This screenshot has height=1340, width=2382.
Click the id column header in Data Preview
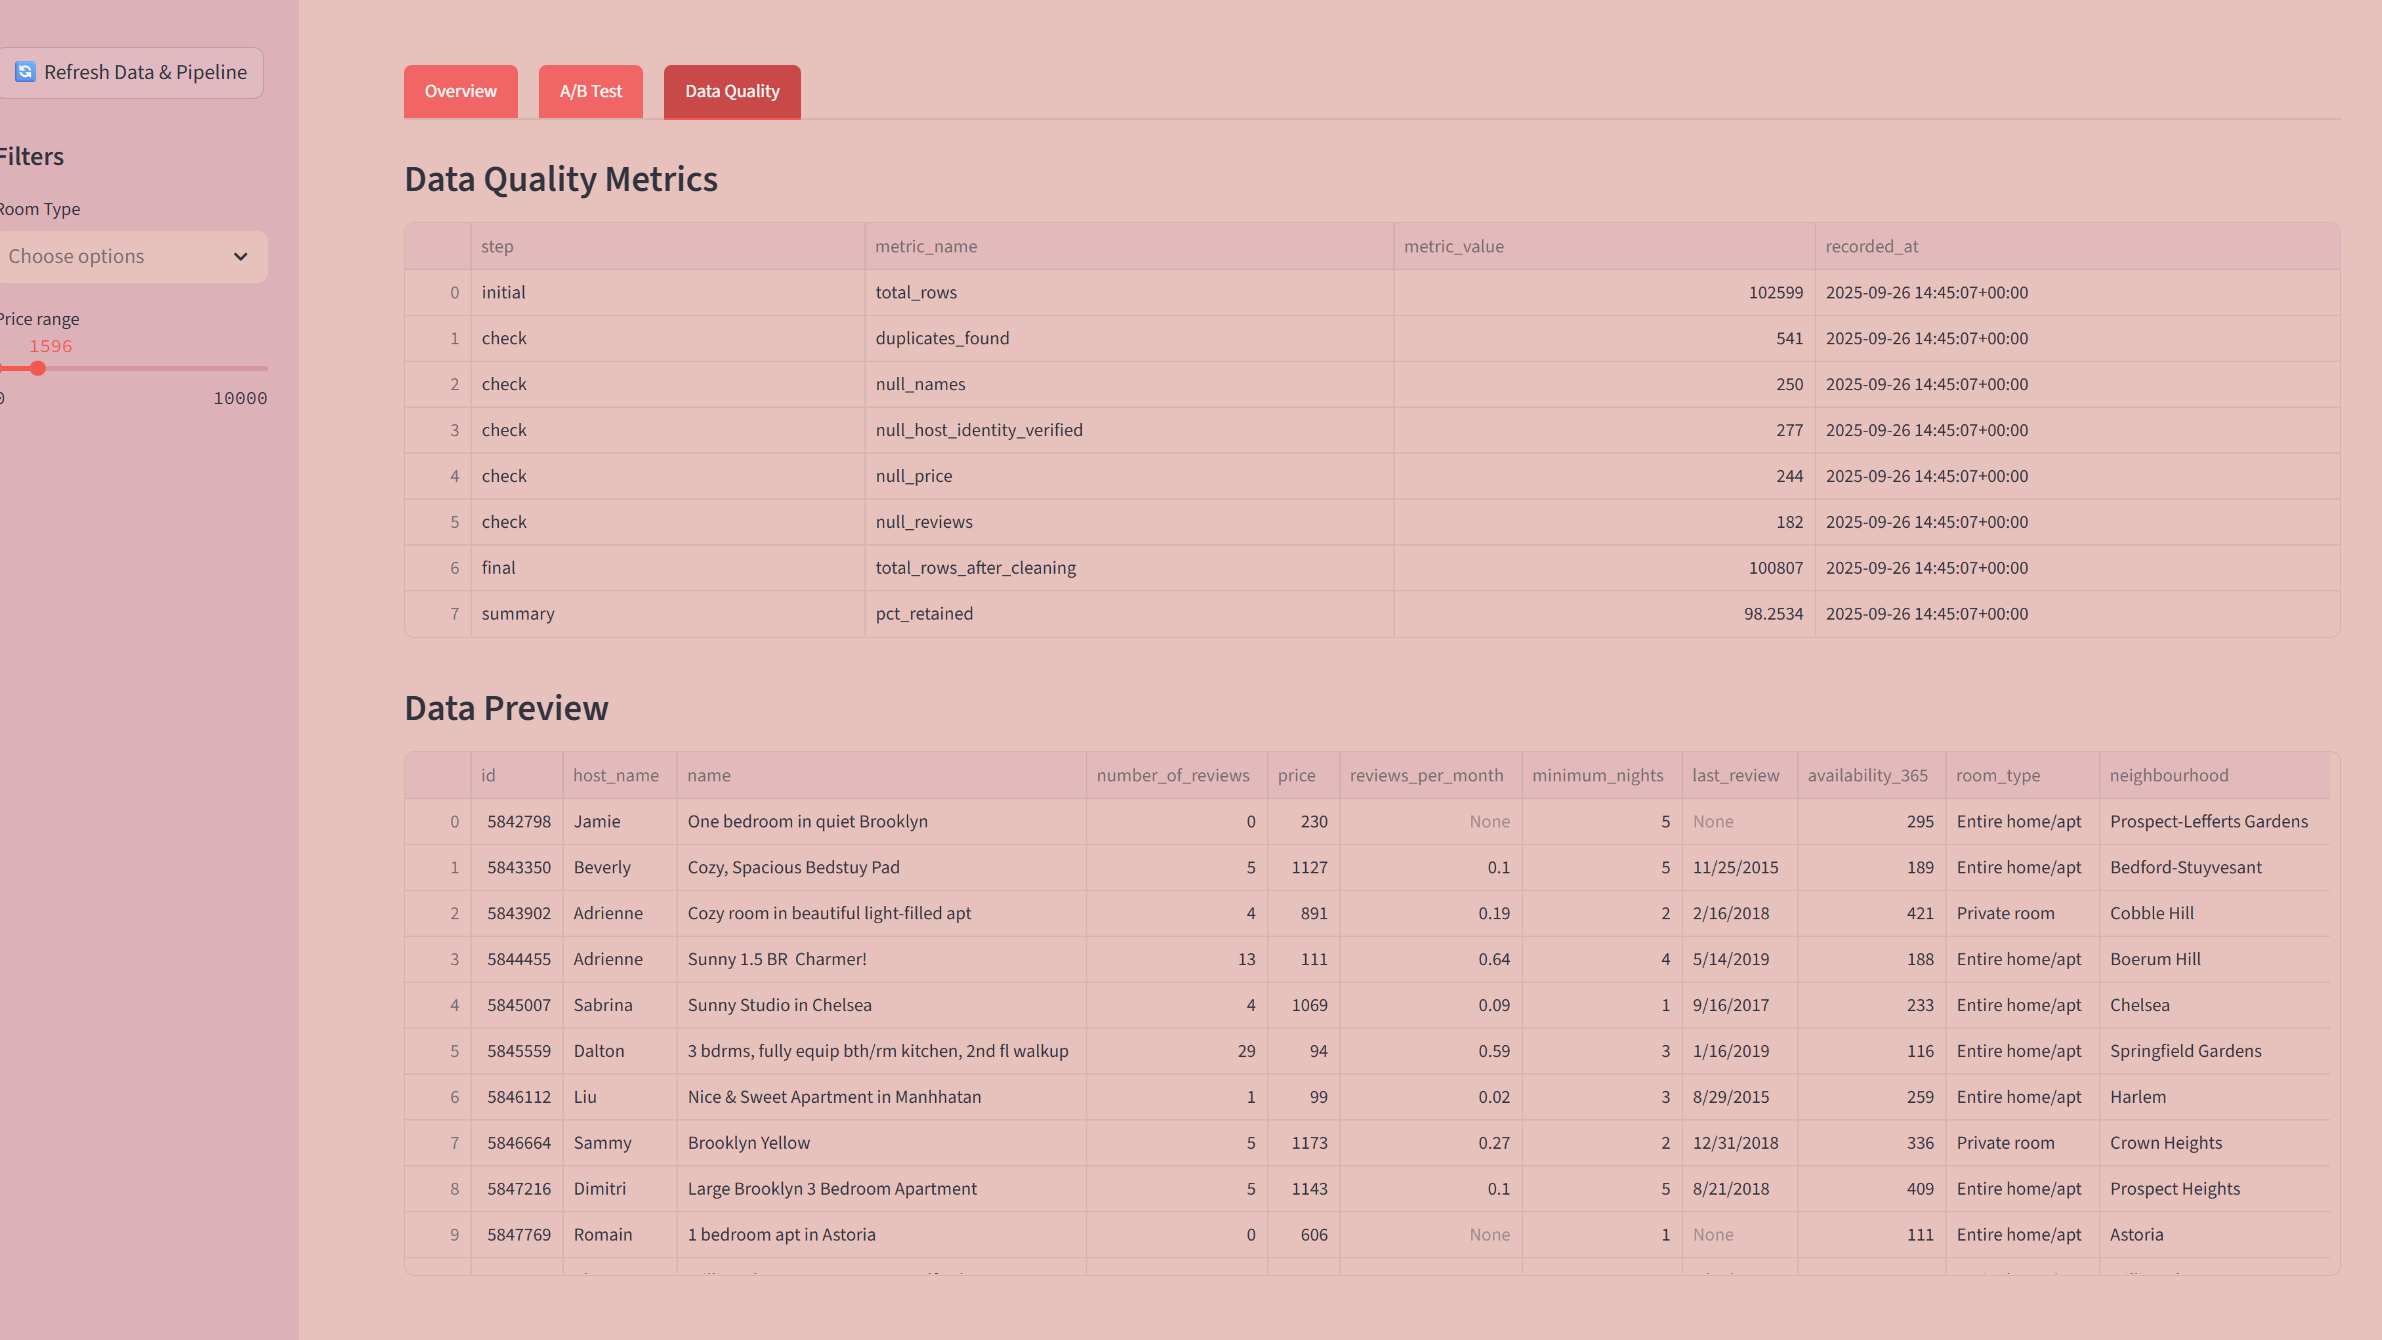(516, 775)
